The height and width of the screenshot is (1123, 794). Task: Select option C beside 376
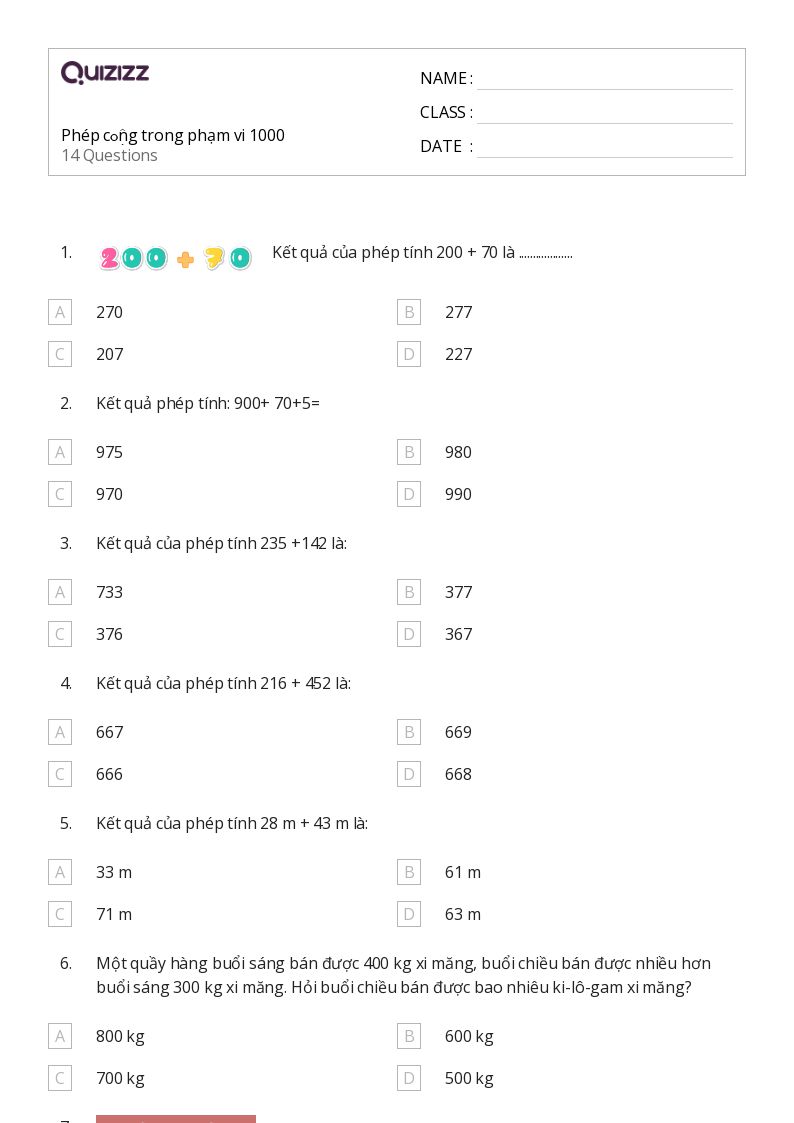click(60, 634)
